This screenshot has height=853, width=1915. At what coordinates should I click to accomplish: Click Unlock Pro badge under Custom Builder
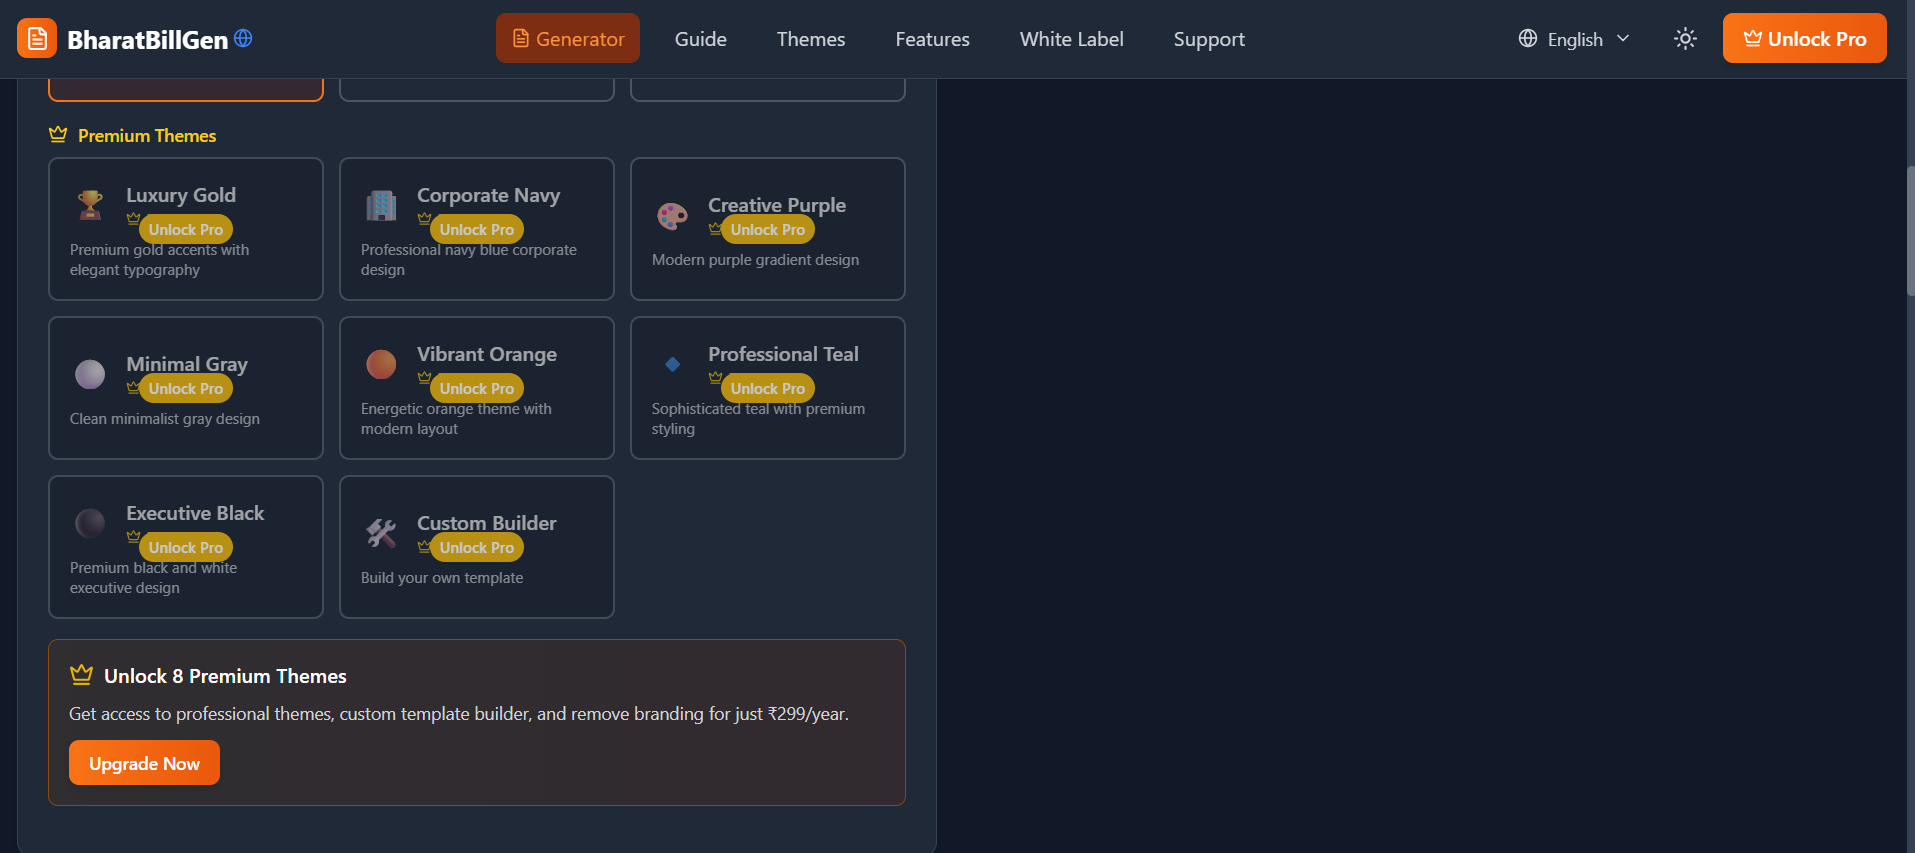(x=477, y=547)
